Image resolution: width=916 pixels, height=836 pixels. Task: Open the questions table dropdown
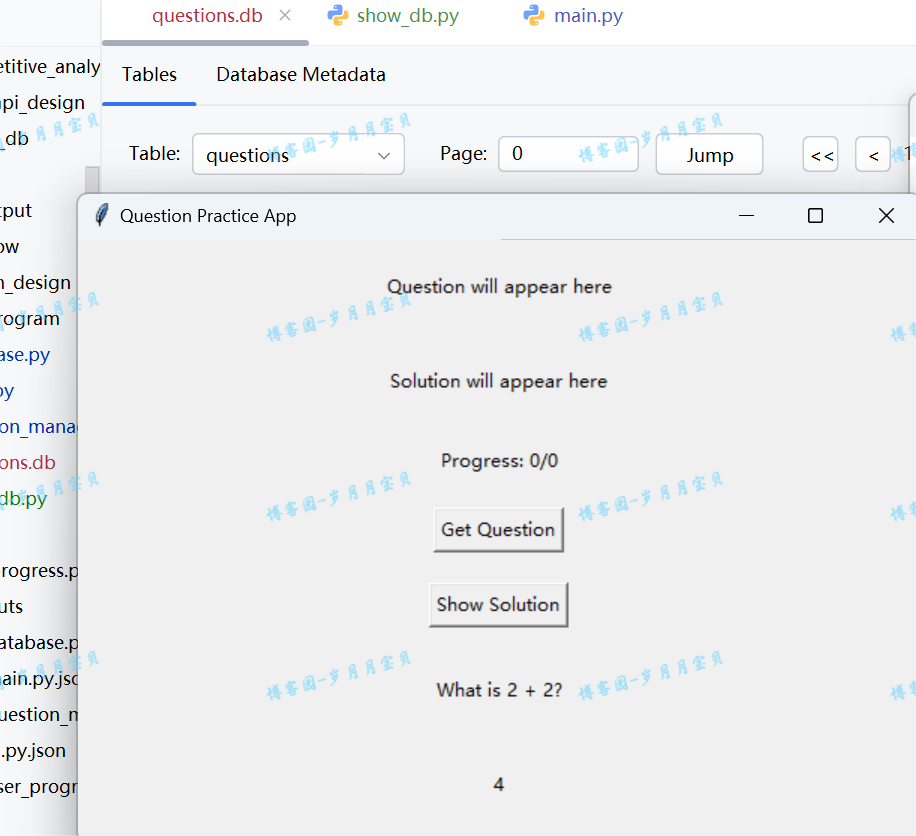299,154
